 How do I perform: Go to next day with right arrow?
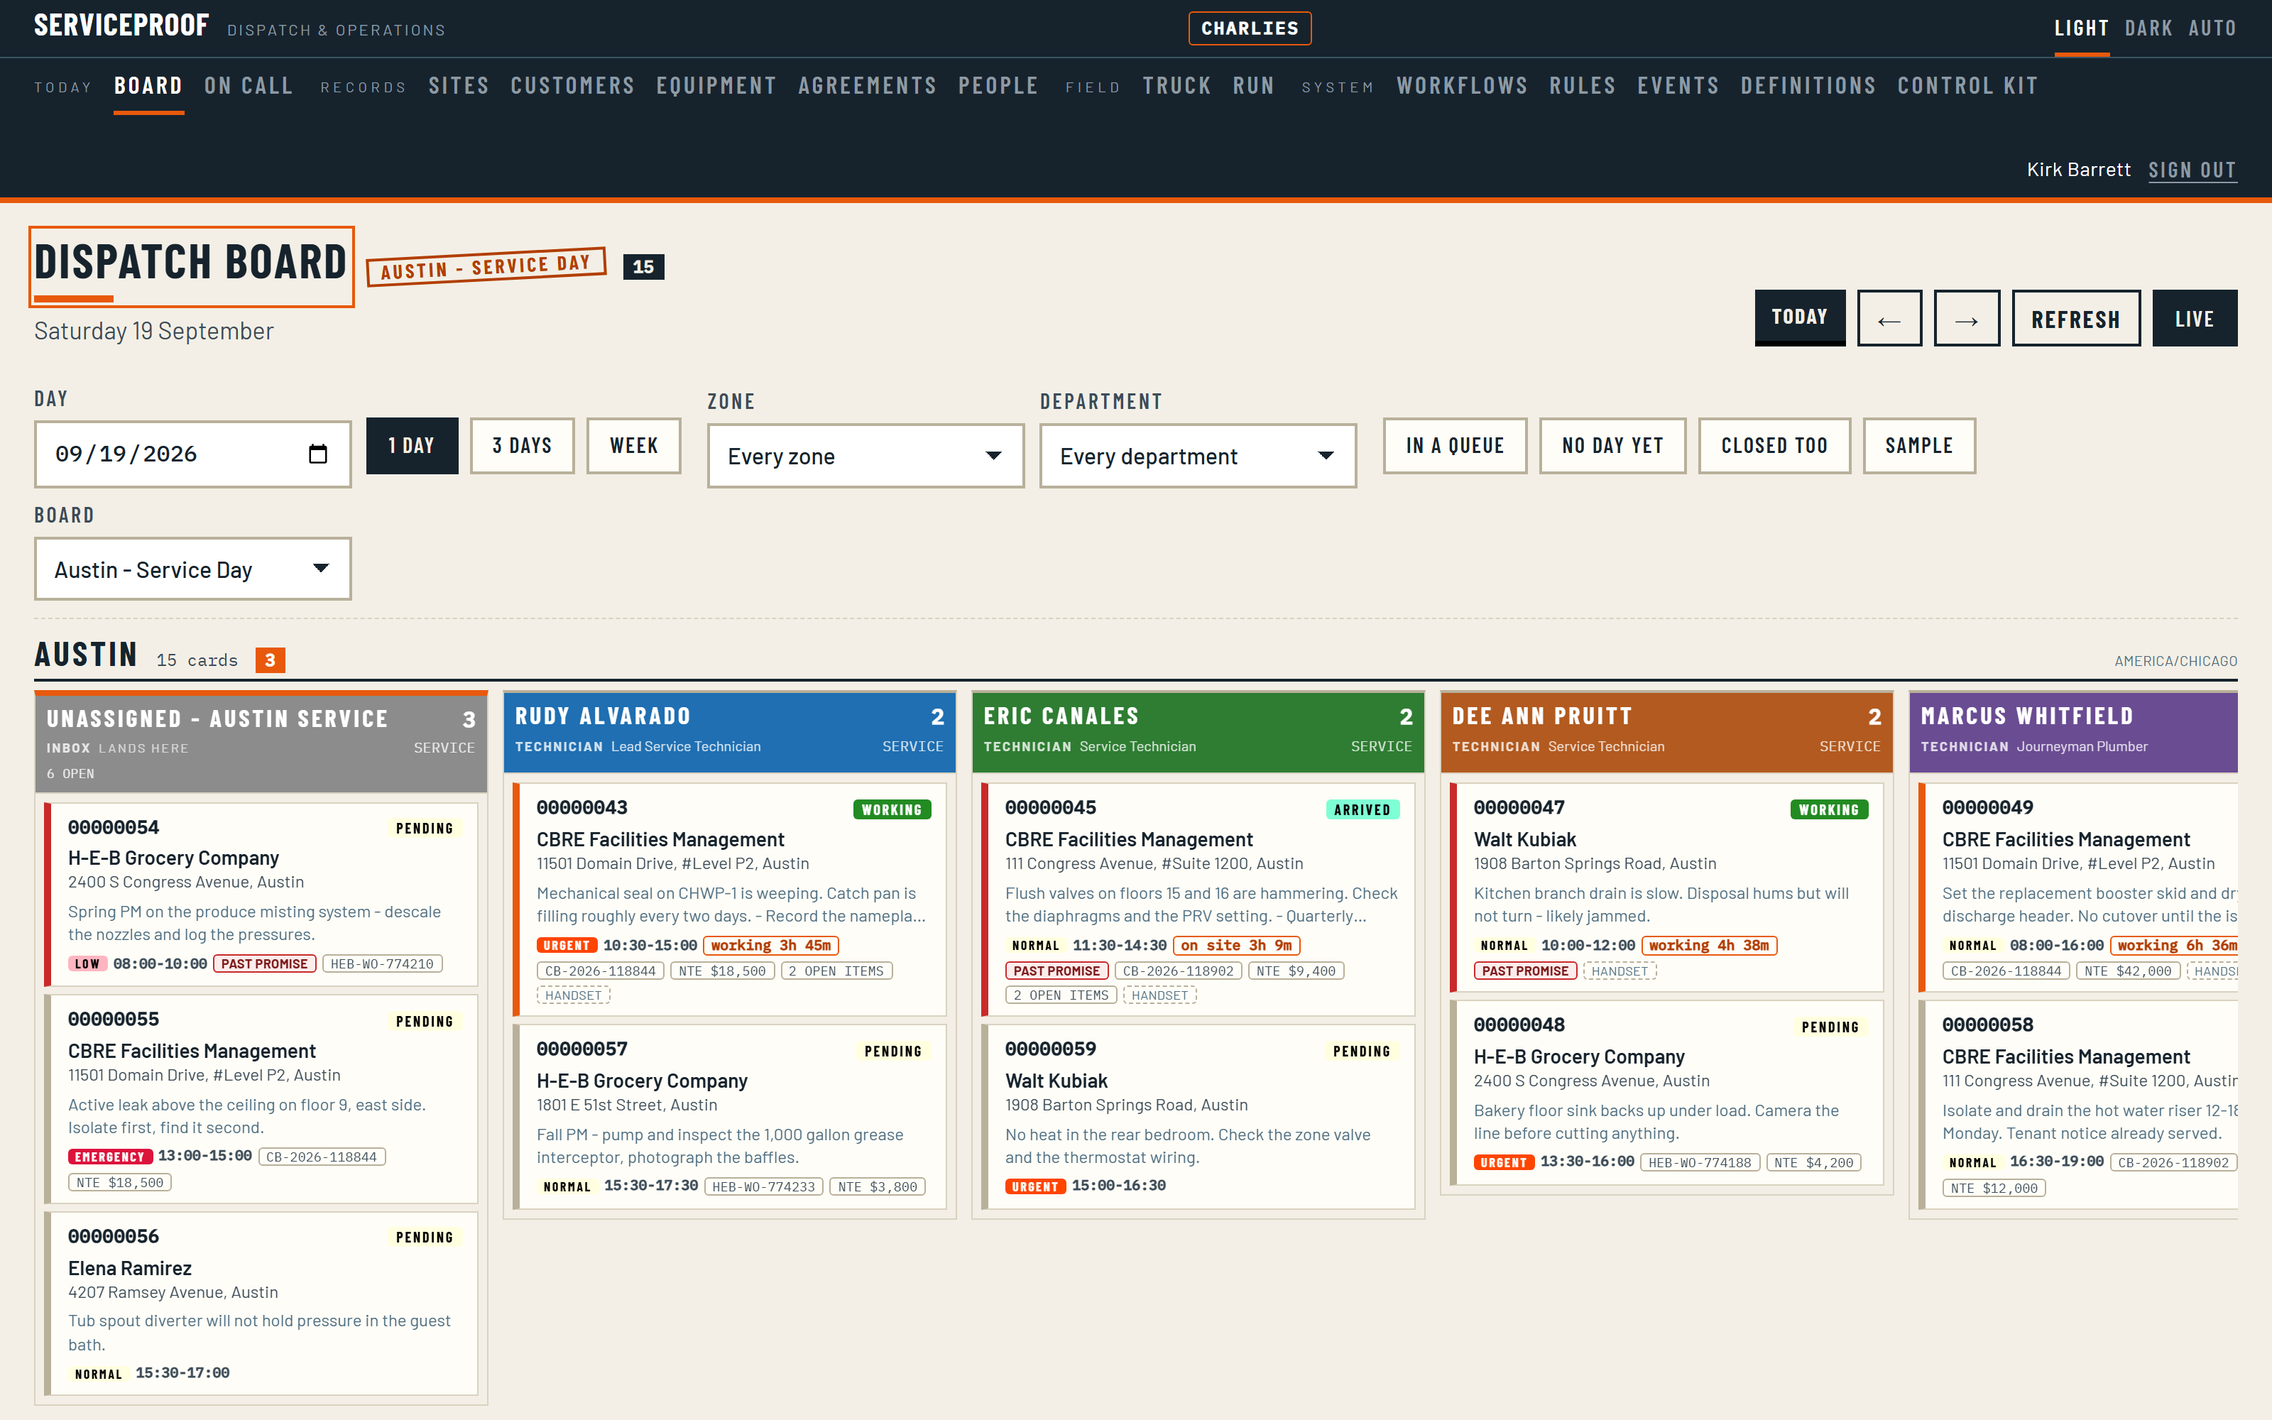1966,319
